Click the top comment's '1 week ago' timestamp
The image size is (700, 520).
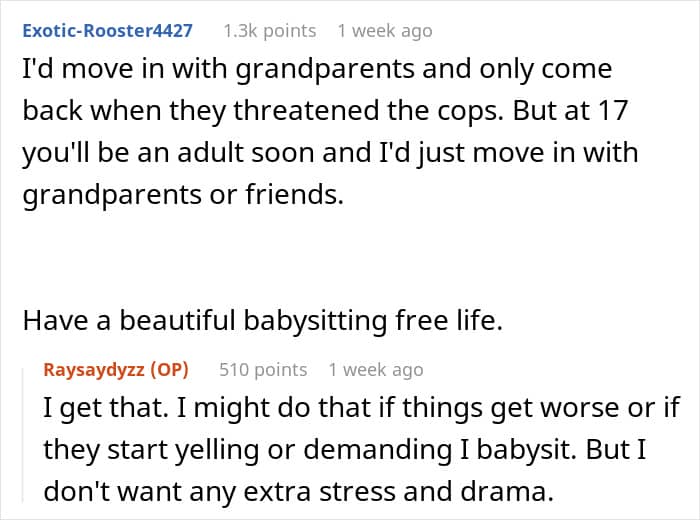[x=385, y=31]
